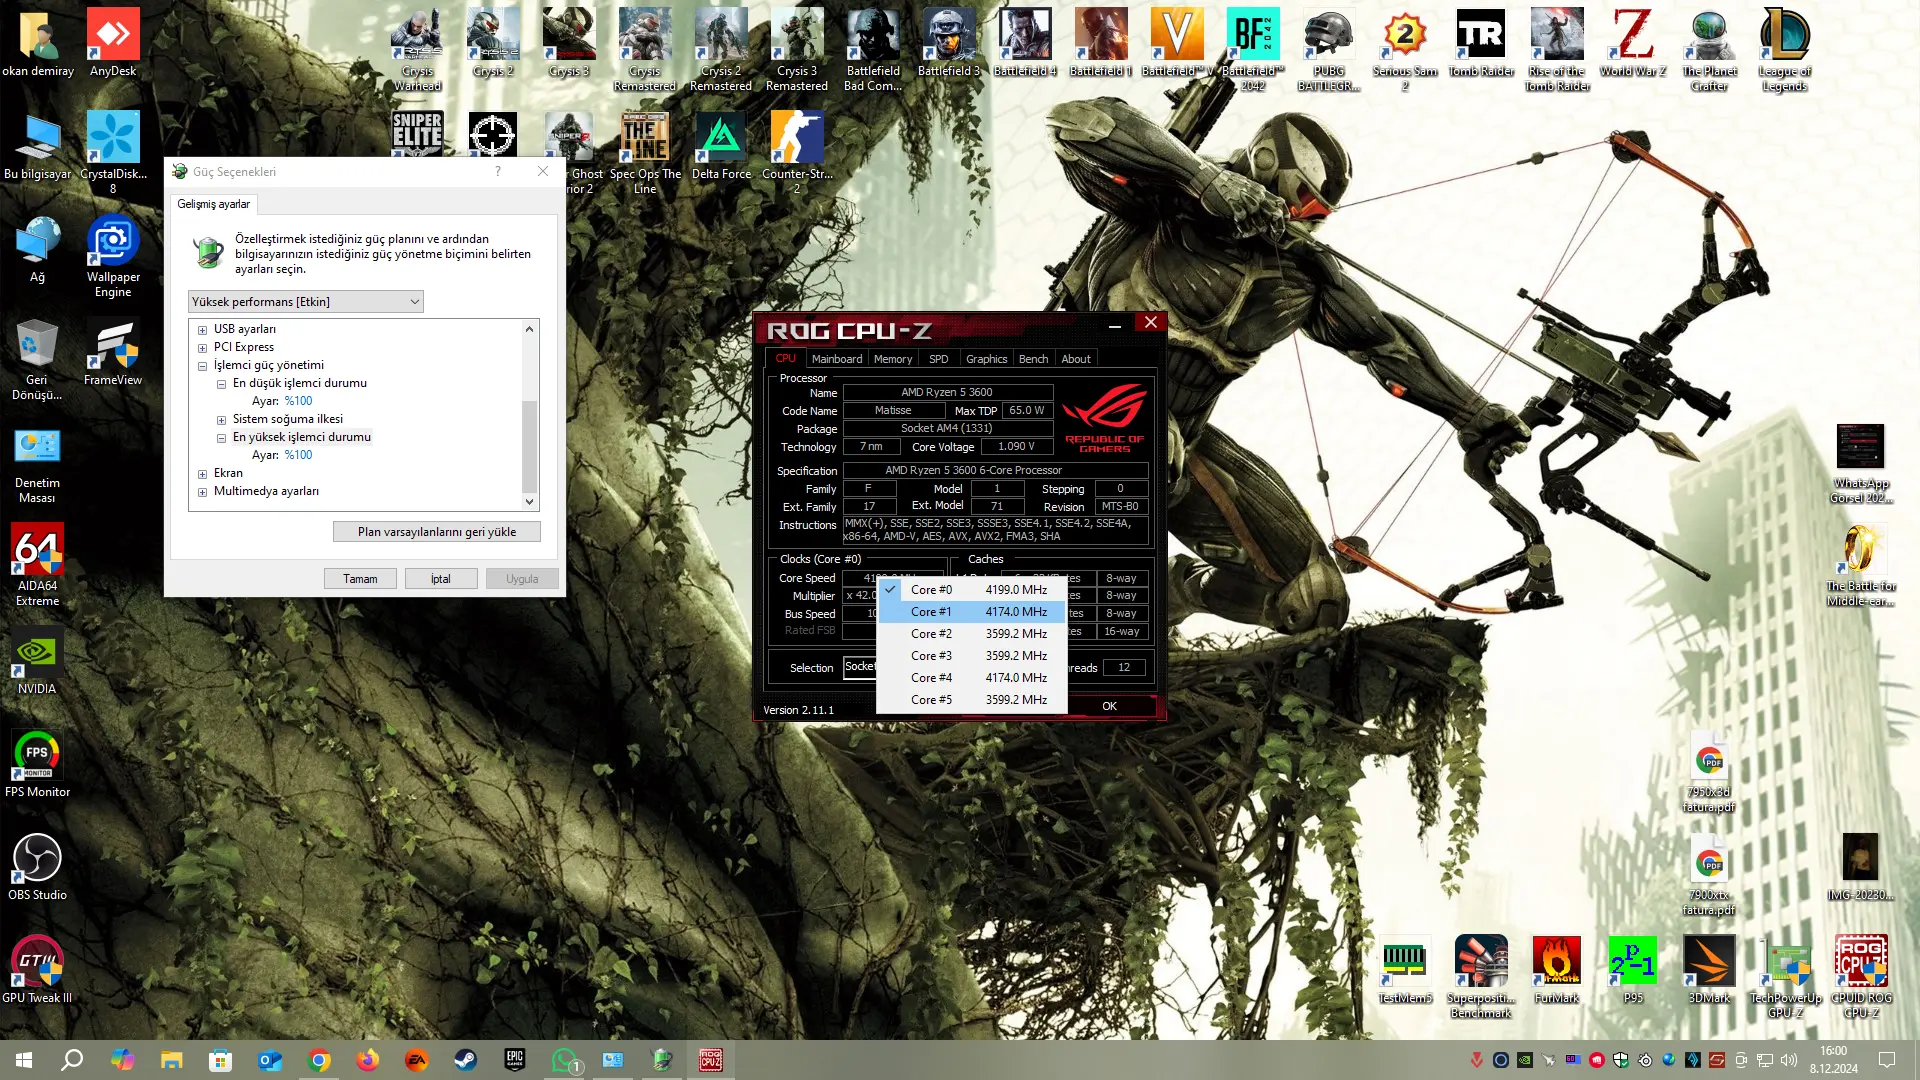Open the Superposition Benchmark shortcut

pyautogui.click(x=1481, y=977)
